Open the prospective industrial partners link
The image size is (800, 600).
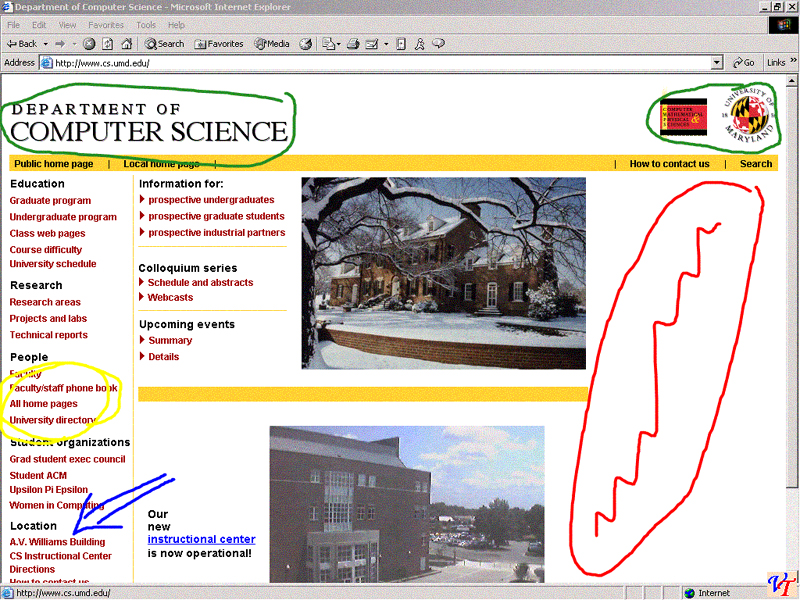[x=217, y=232]
